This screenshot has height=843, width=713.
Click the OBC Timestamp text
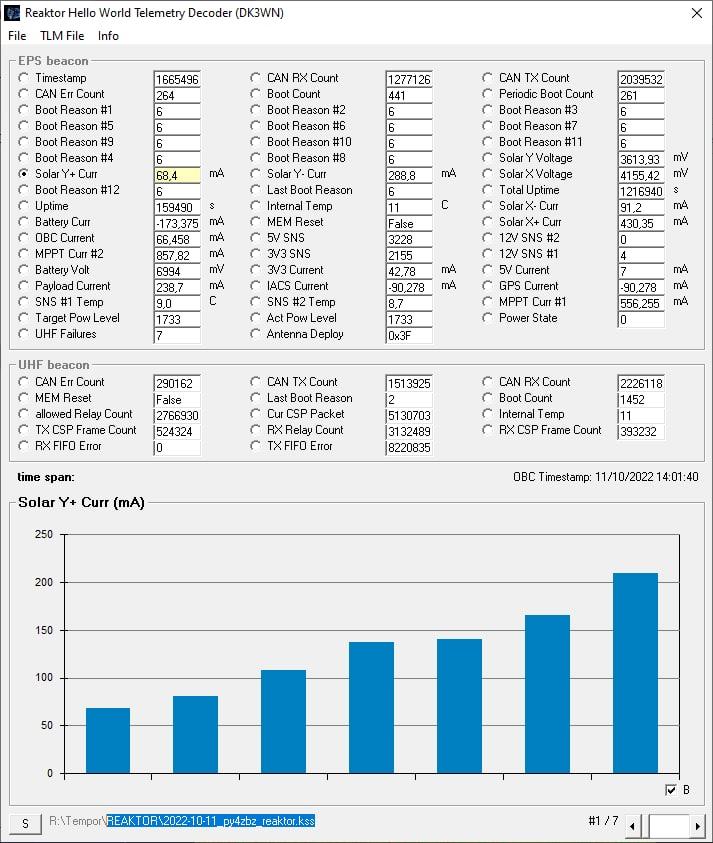coord(605,477)
